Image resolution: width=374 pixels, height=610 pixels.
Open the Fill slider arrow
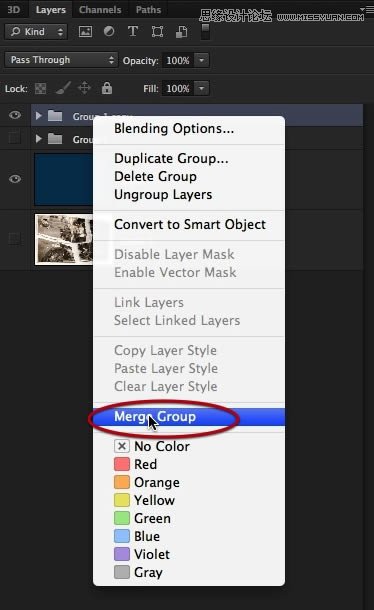coord(201,88)
